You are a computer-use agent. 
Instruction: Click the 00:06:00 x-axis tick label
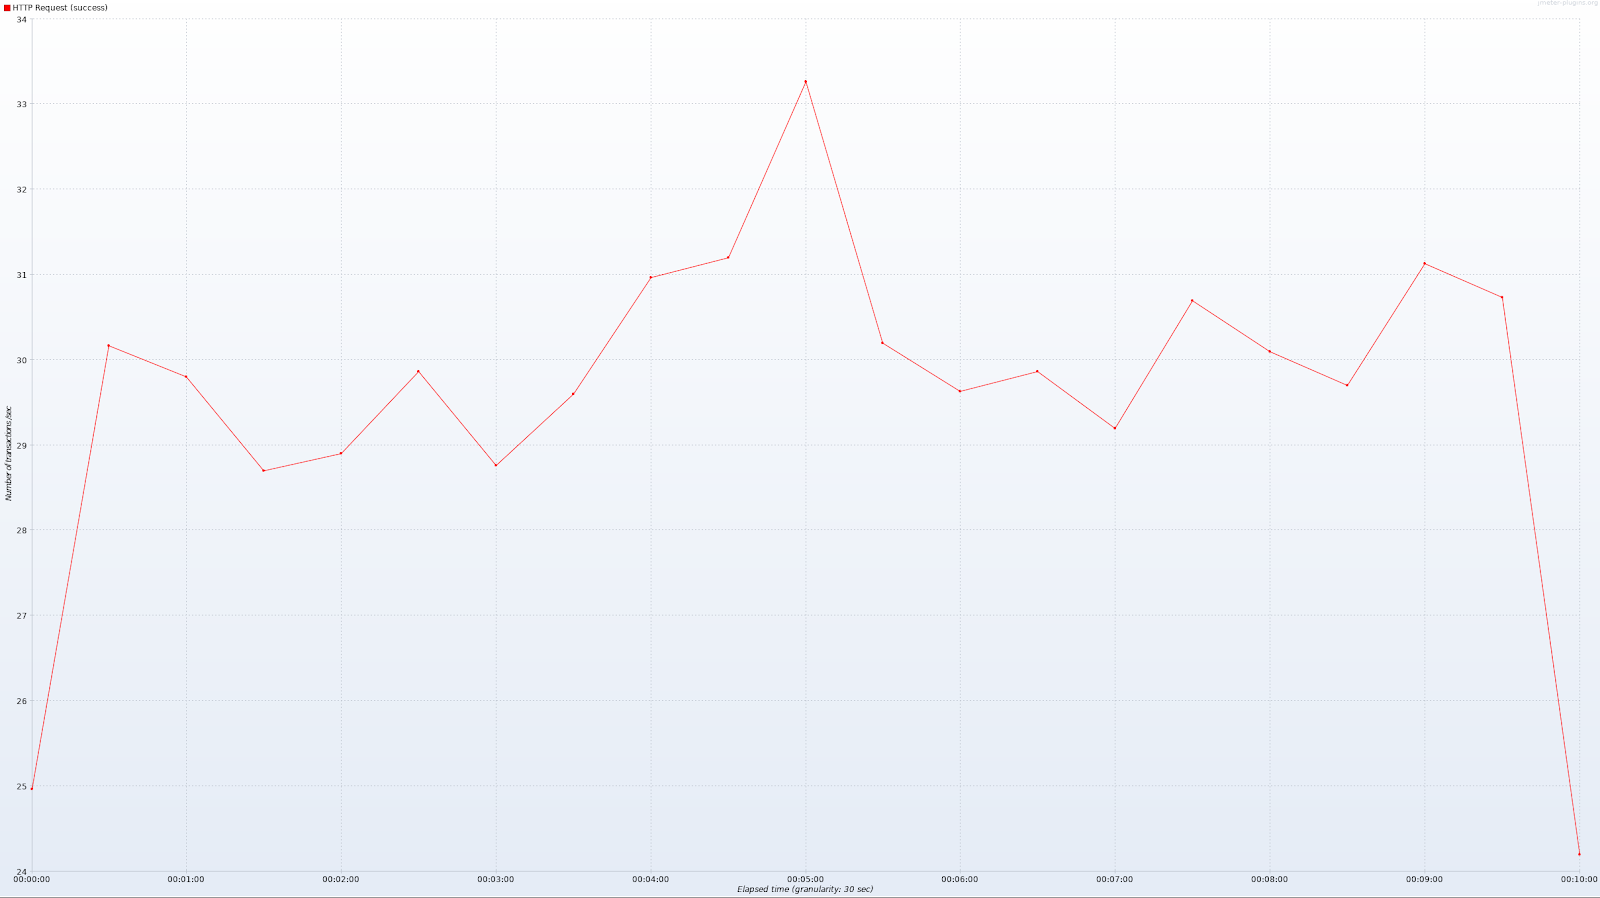pos(960,879)
